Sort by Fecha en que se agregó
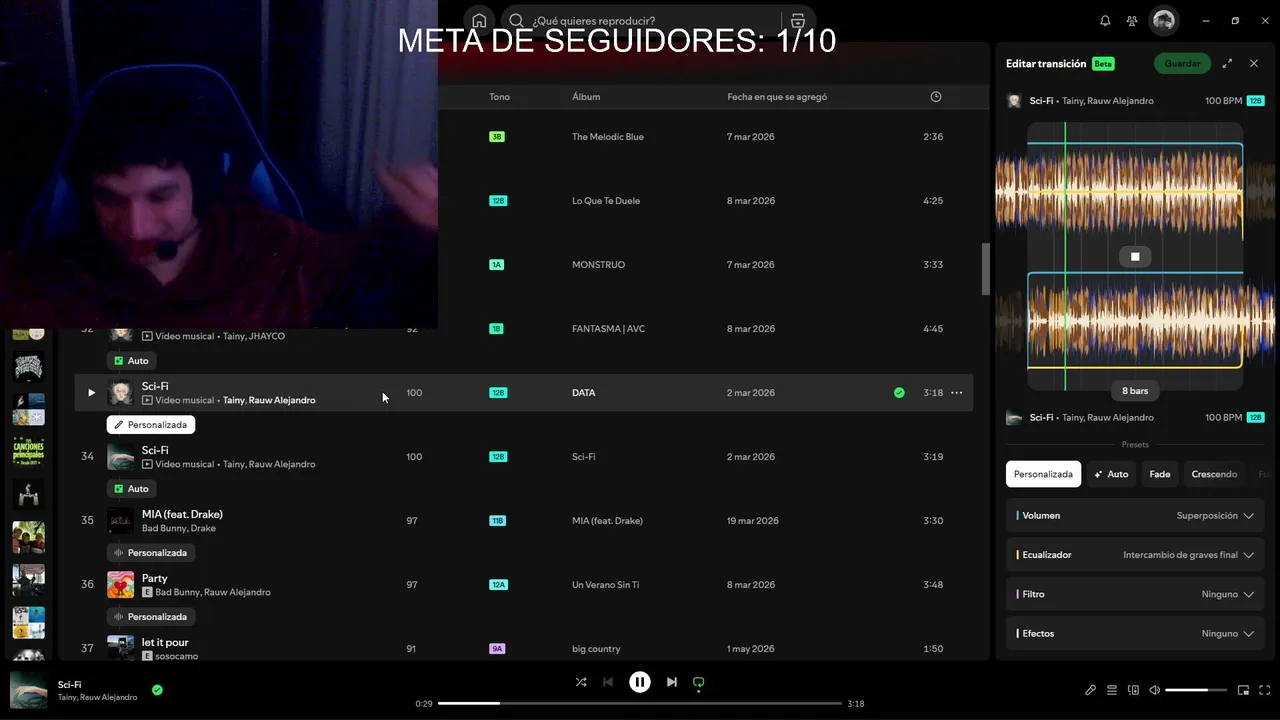 (x=777, y=97)
